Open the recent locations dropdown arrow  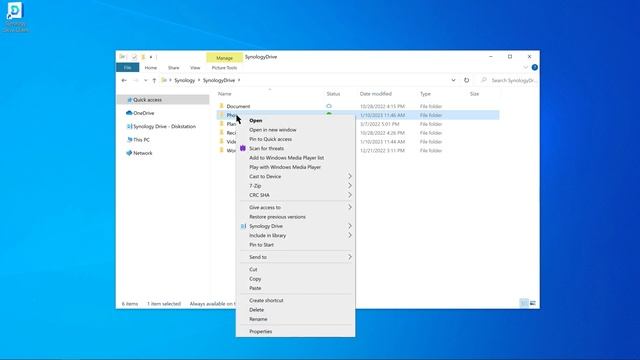click(x=146, y=80)
